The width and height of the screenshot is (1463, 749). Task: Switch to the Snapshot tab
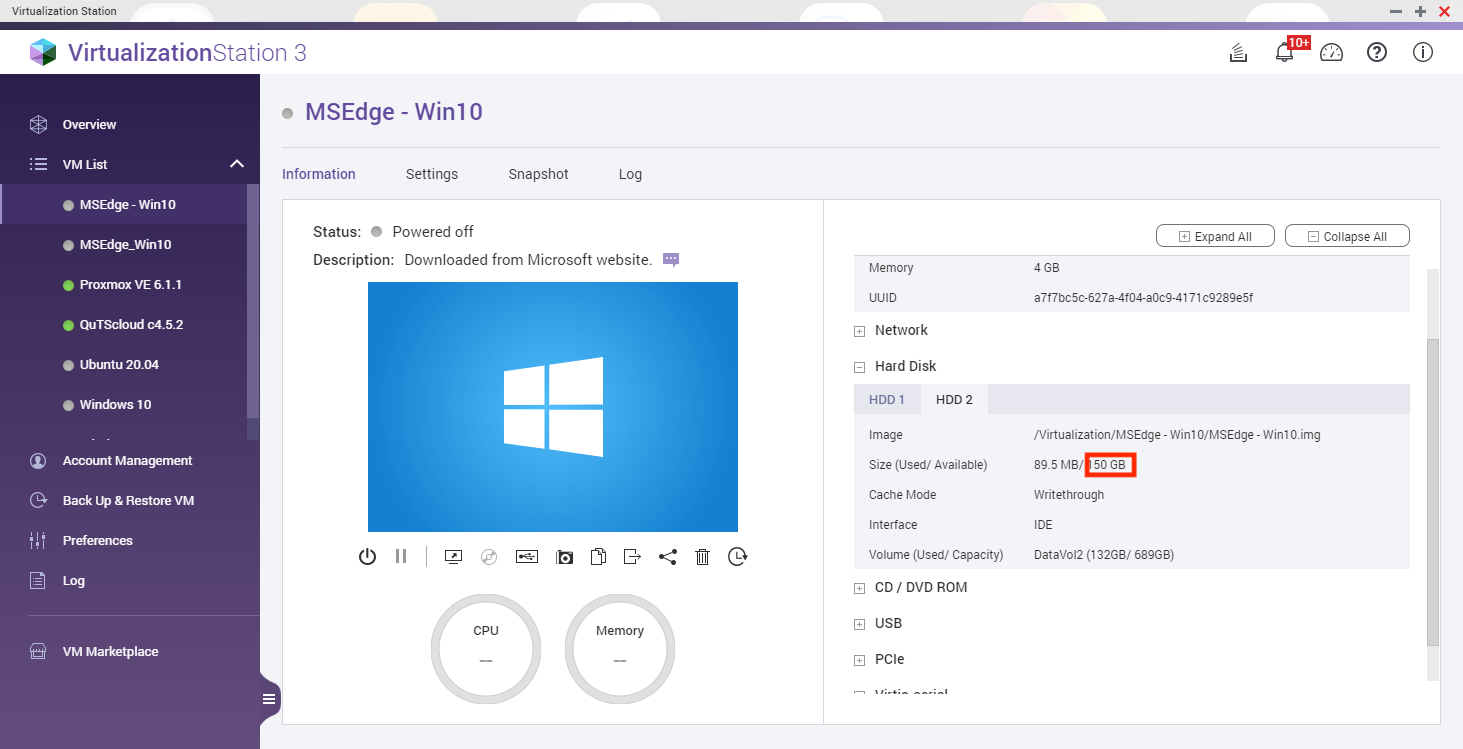(x=538, y=174)
